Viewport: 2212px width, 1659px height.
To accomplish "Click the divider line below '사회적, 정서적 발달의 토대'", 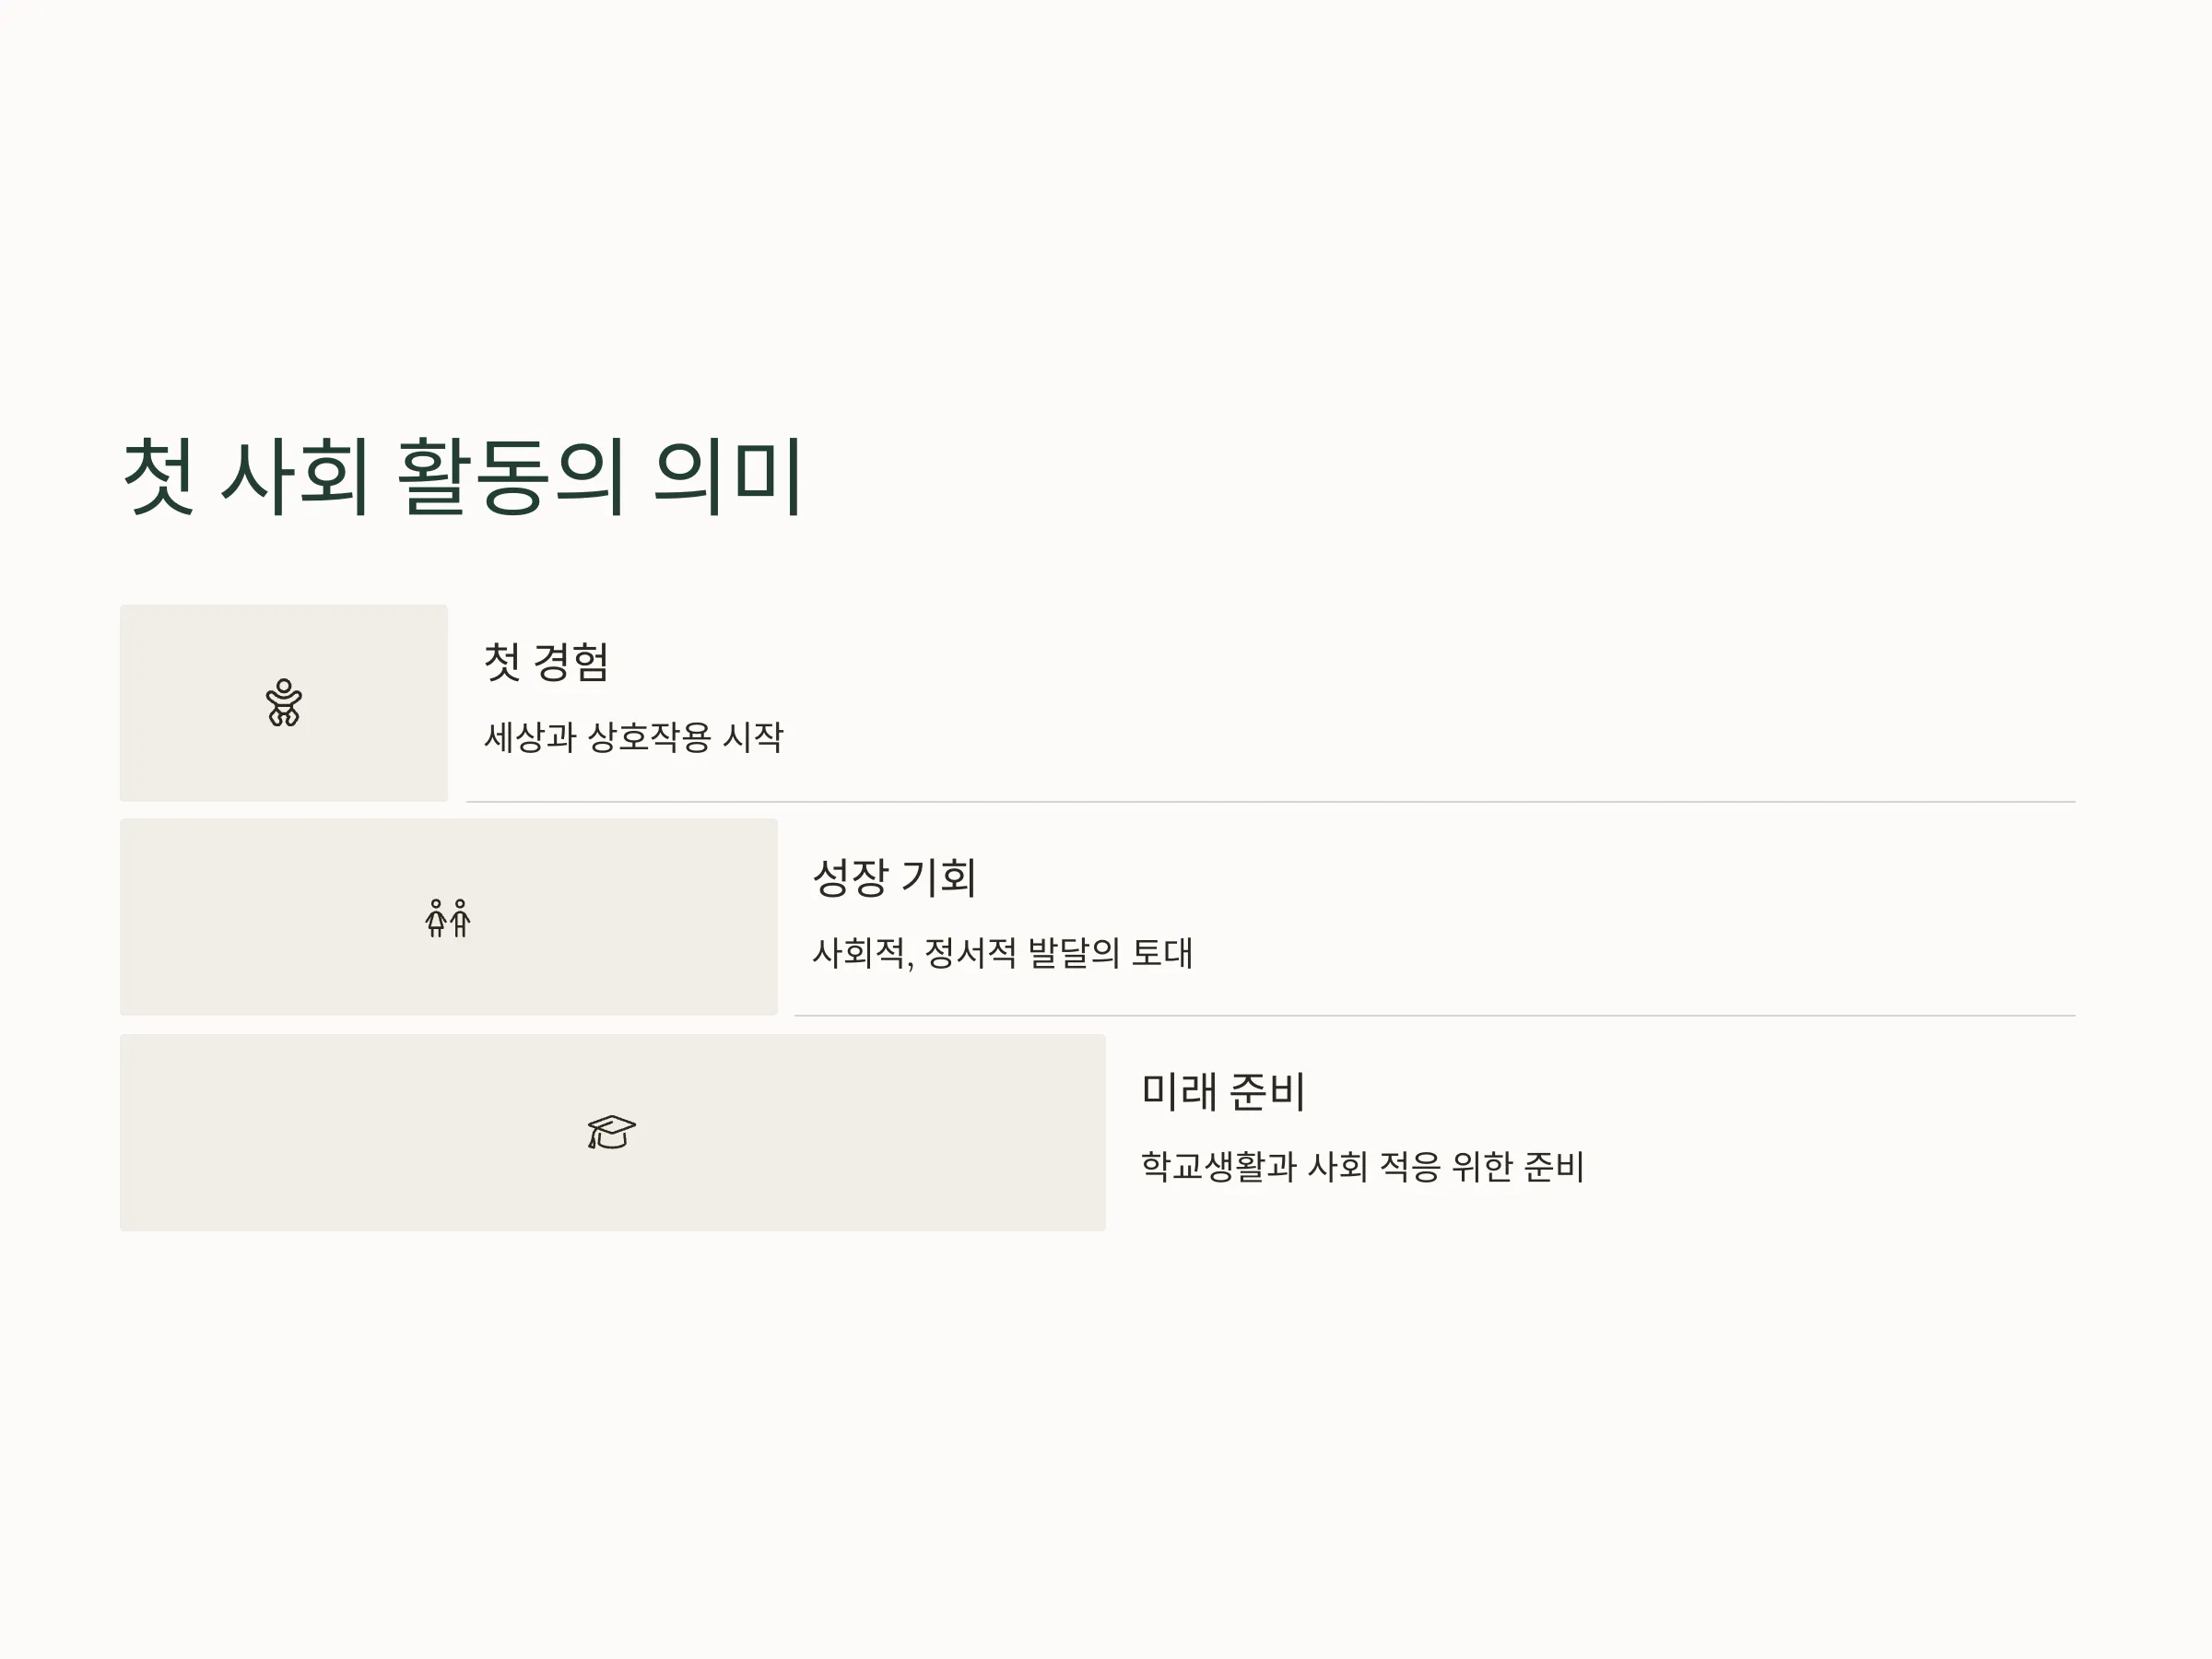I will tap(1435, 1016).
